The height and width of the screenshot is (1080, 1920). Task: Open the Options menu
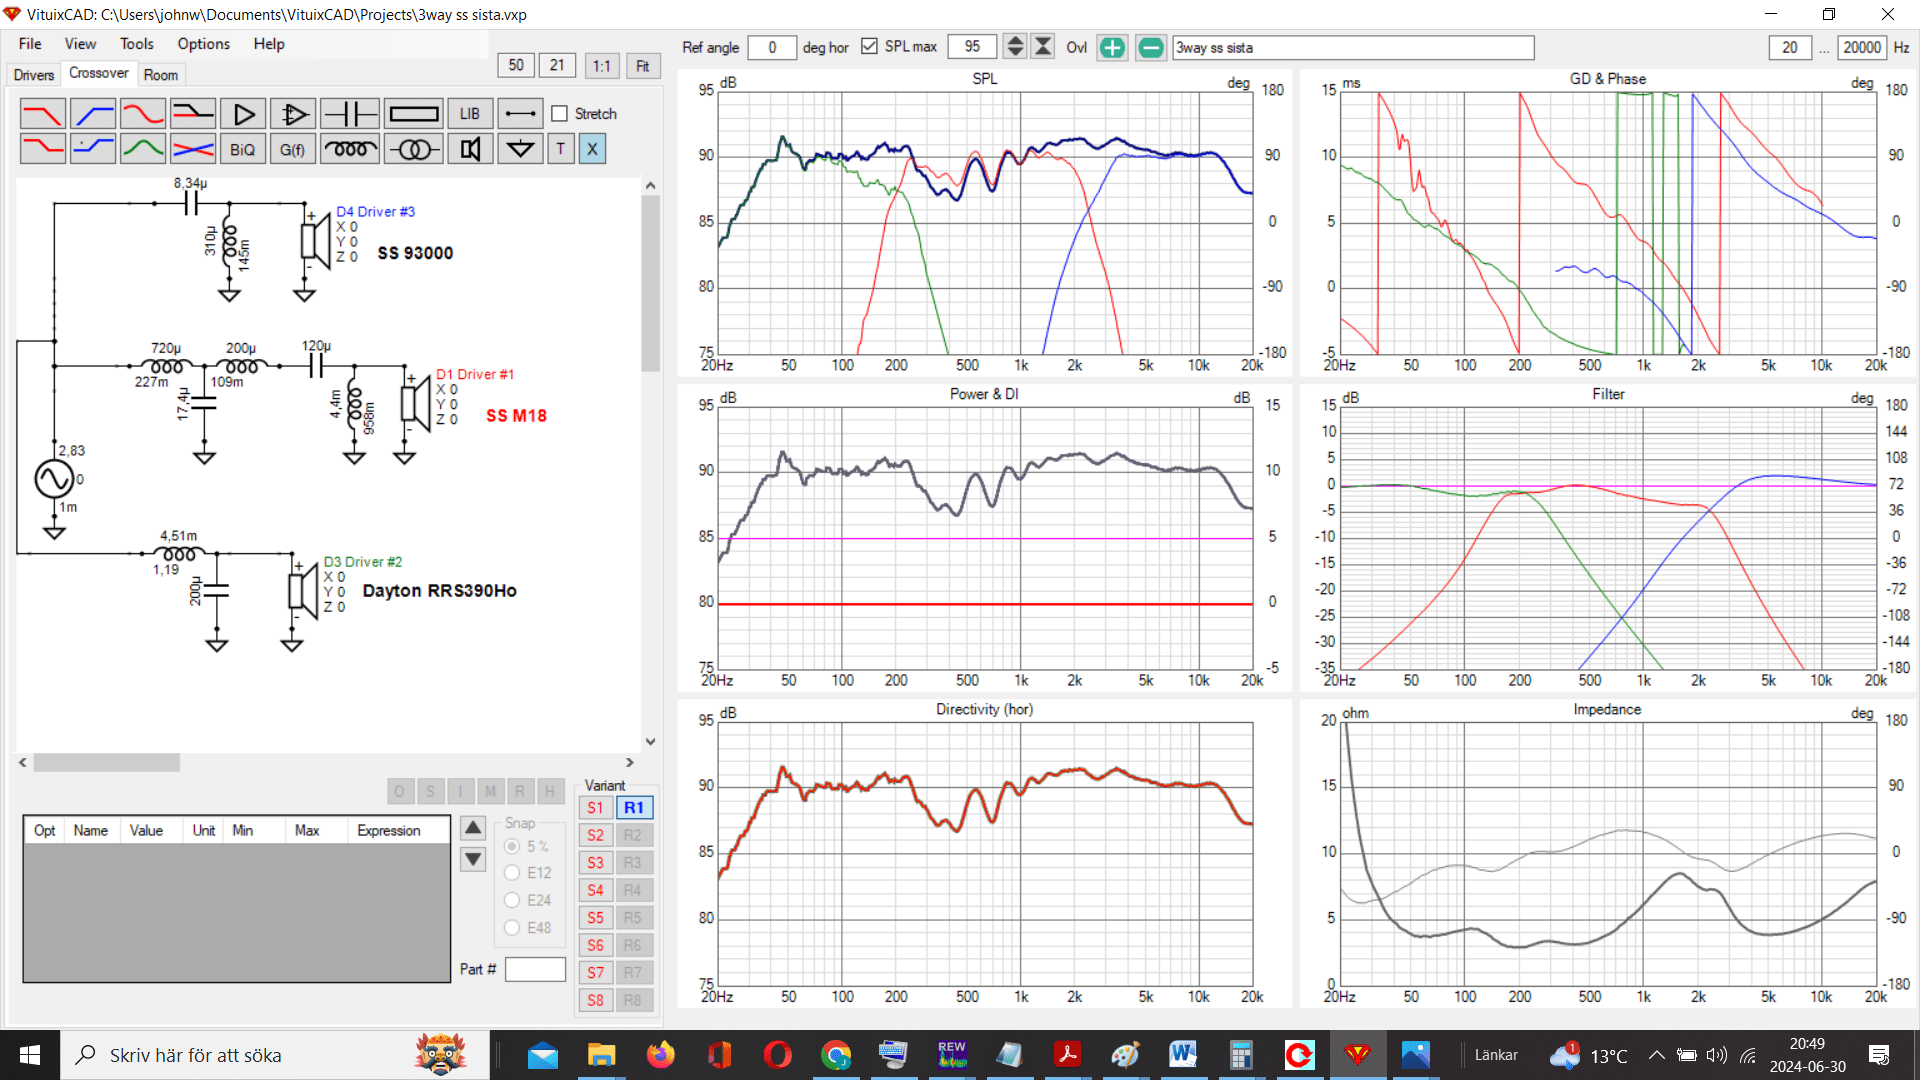[204, 44]
